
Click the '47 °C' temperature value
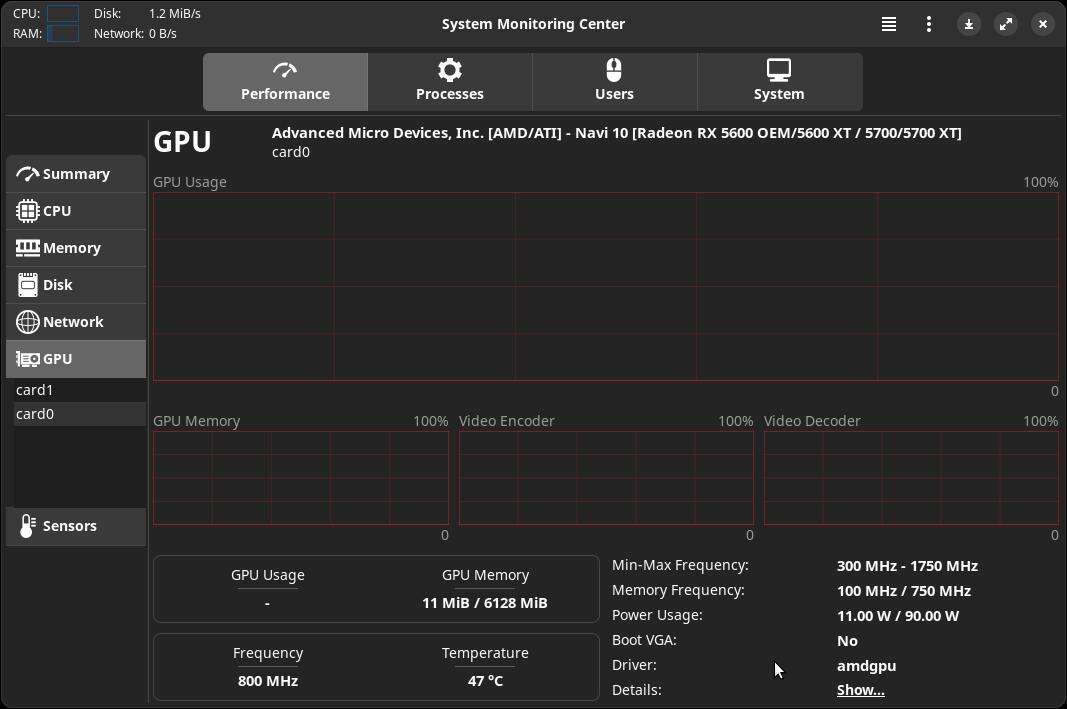485,681
